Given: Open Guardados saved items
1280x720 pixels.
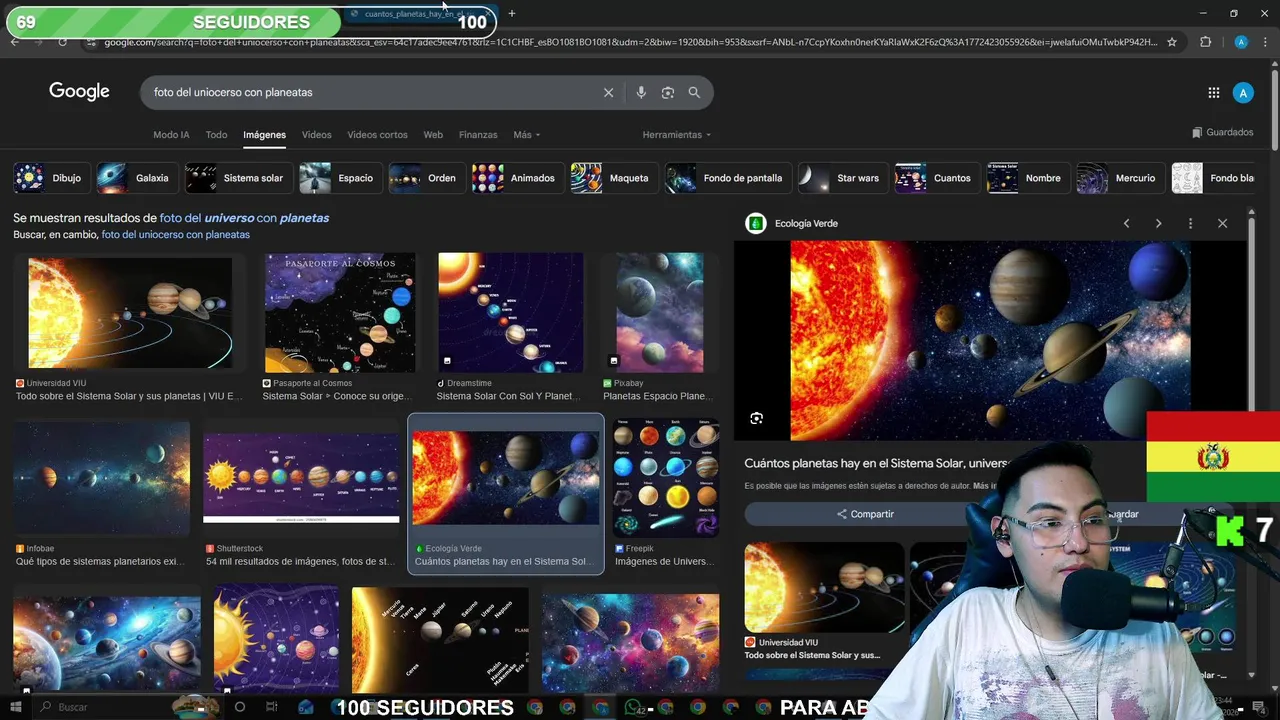Looking at the screenshot, I should [1222, 132].
